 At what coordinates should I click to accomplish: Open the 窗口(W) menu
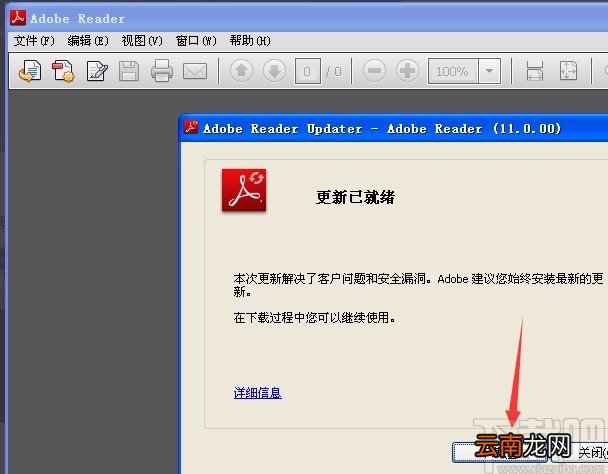[196, 41]
